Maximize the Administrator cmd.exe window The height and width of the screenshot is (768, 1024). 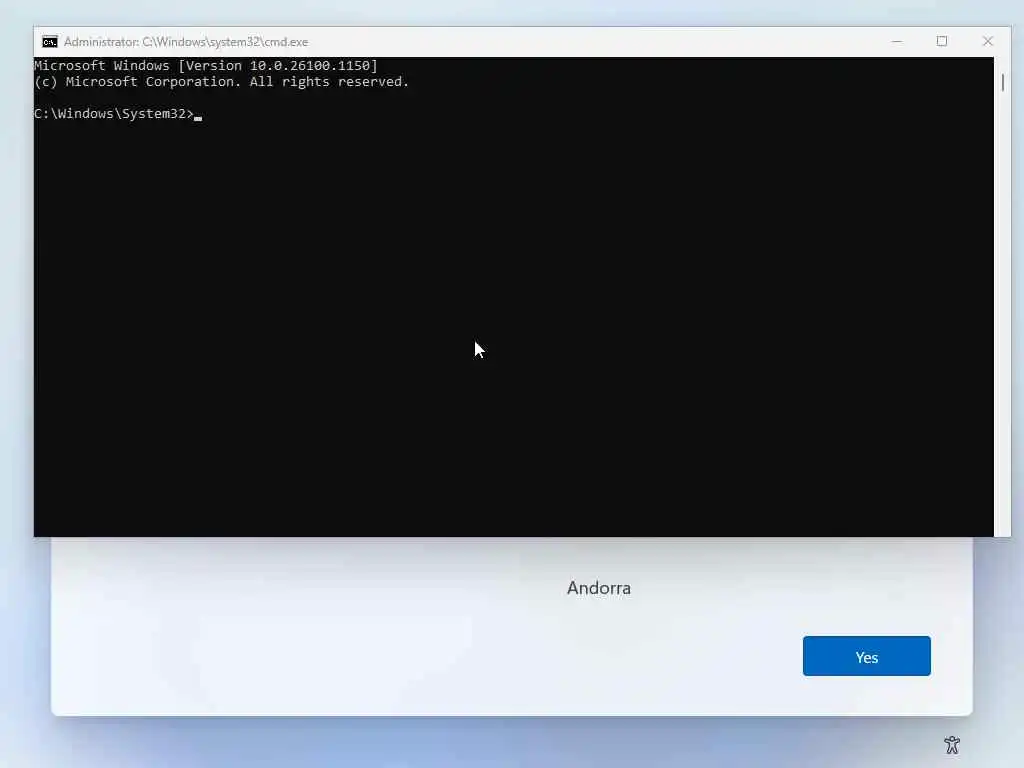[x=942, y=41]
